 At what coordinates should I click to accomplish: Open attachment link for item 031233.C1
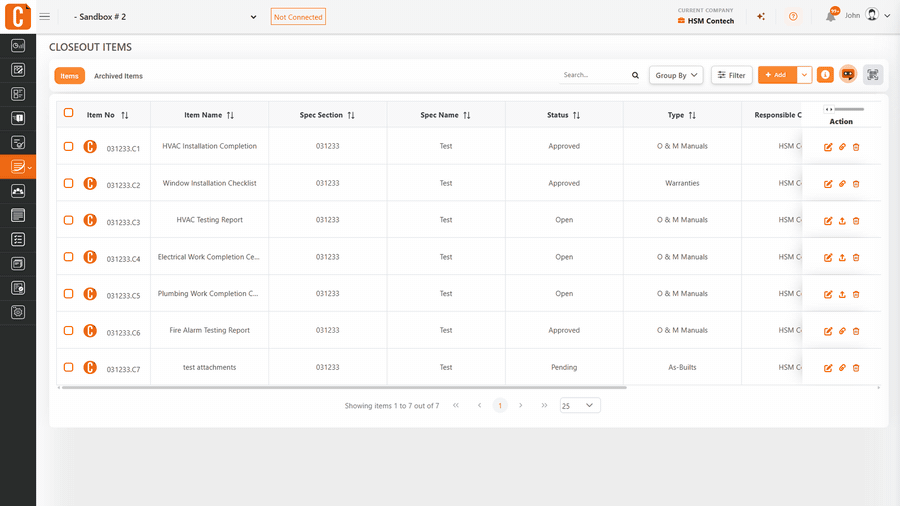click(x=842, y=147)
